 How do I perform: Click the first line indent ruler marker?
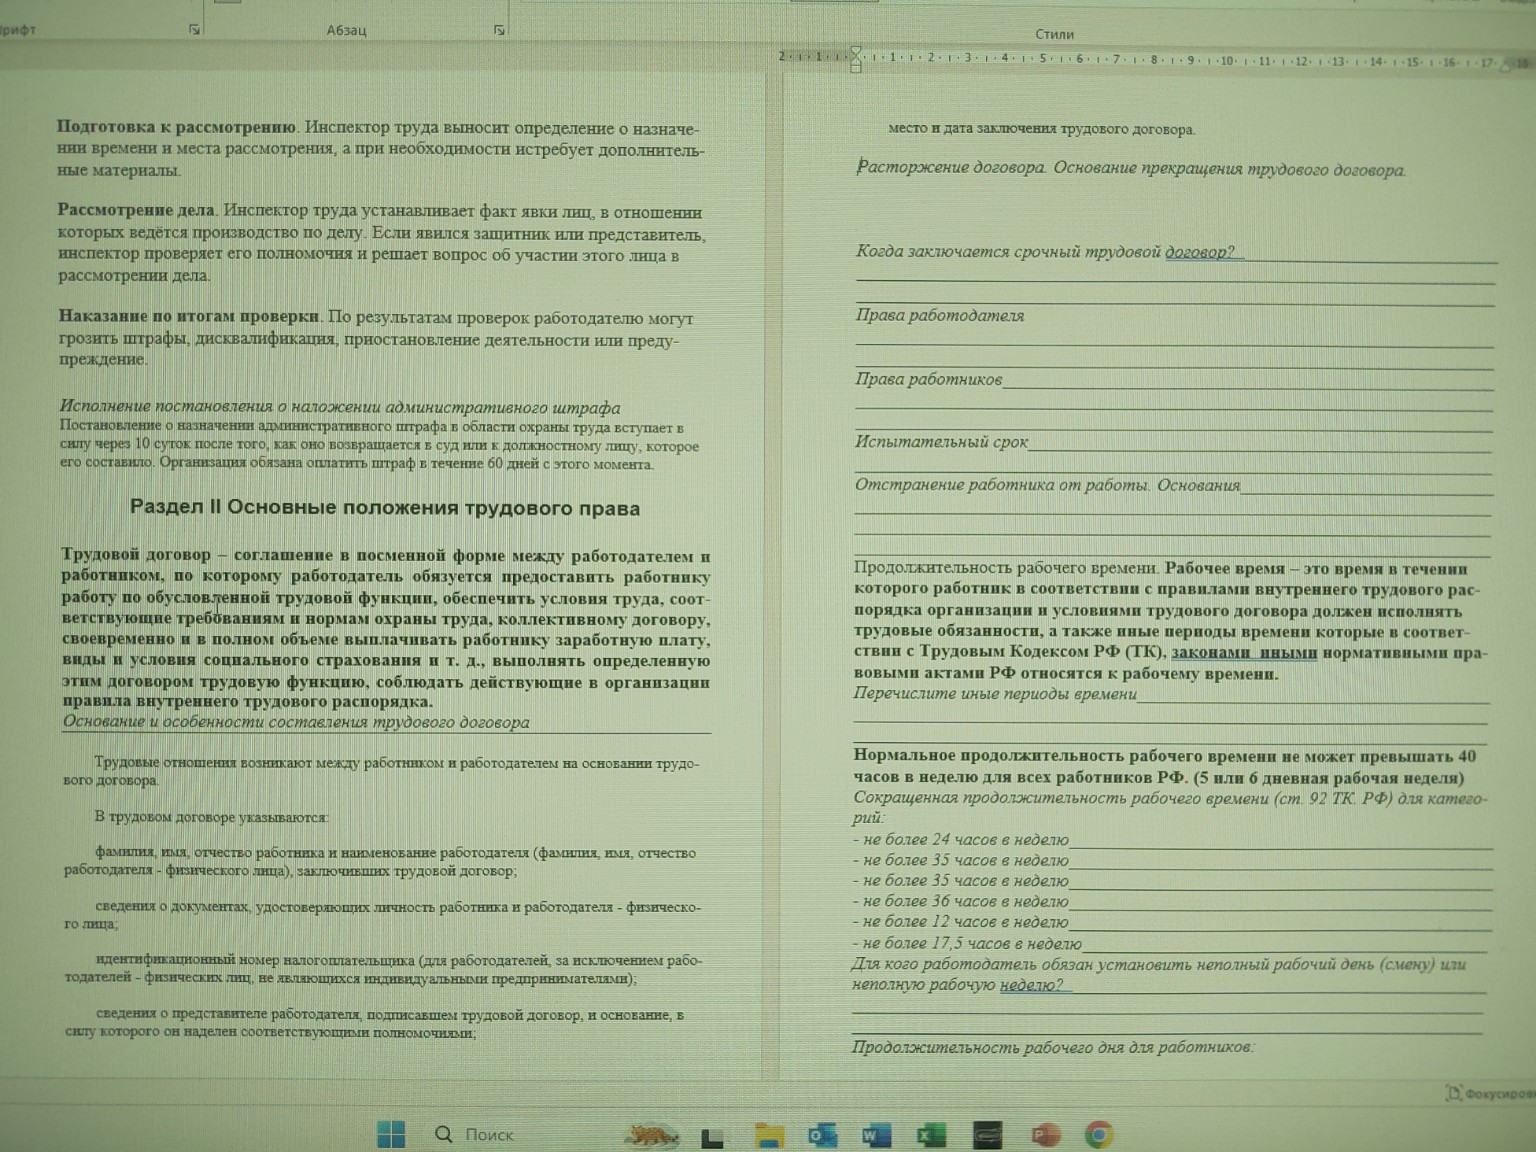[x=856, y=52]
